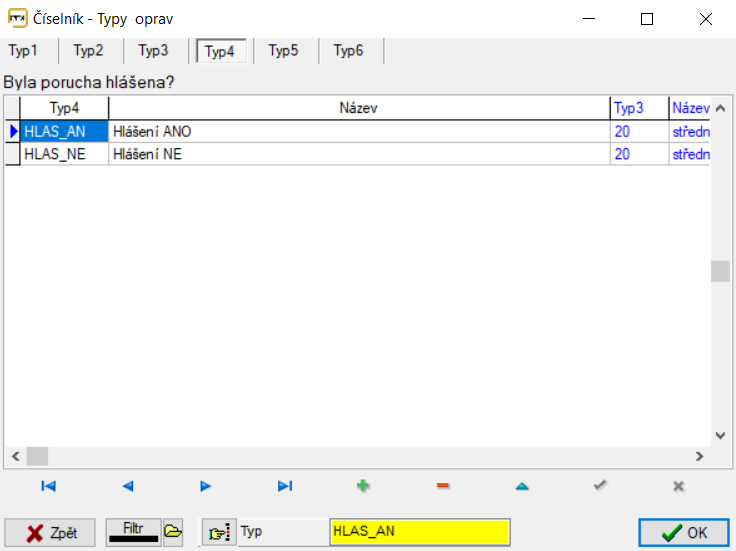Click the Zpět button
The image size is (736, 551).
(x=50, y=533)
